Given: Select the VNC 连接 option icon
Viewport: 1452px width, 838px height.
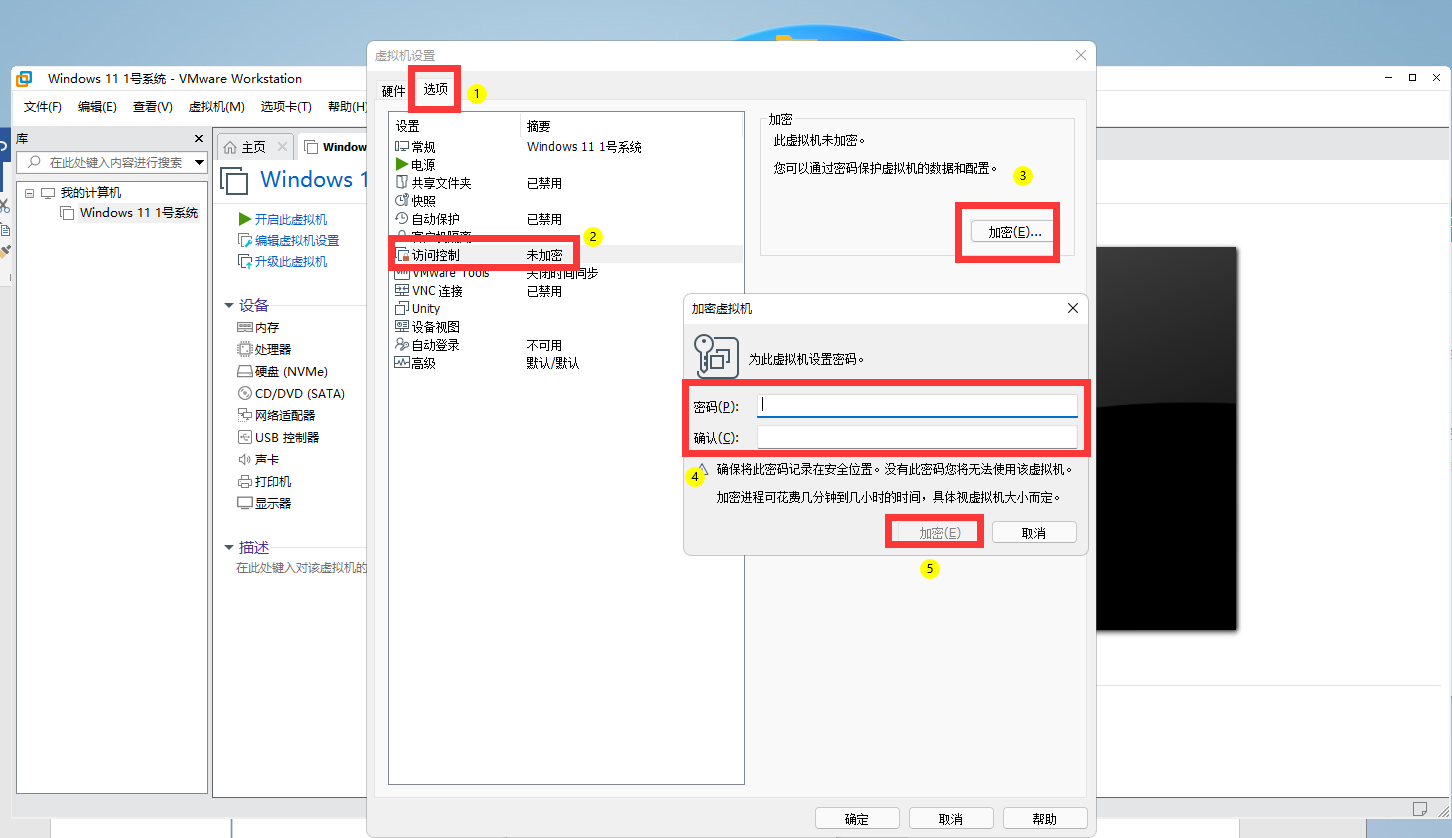Looking at the screenshot, I should [402, 291].
